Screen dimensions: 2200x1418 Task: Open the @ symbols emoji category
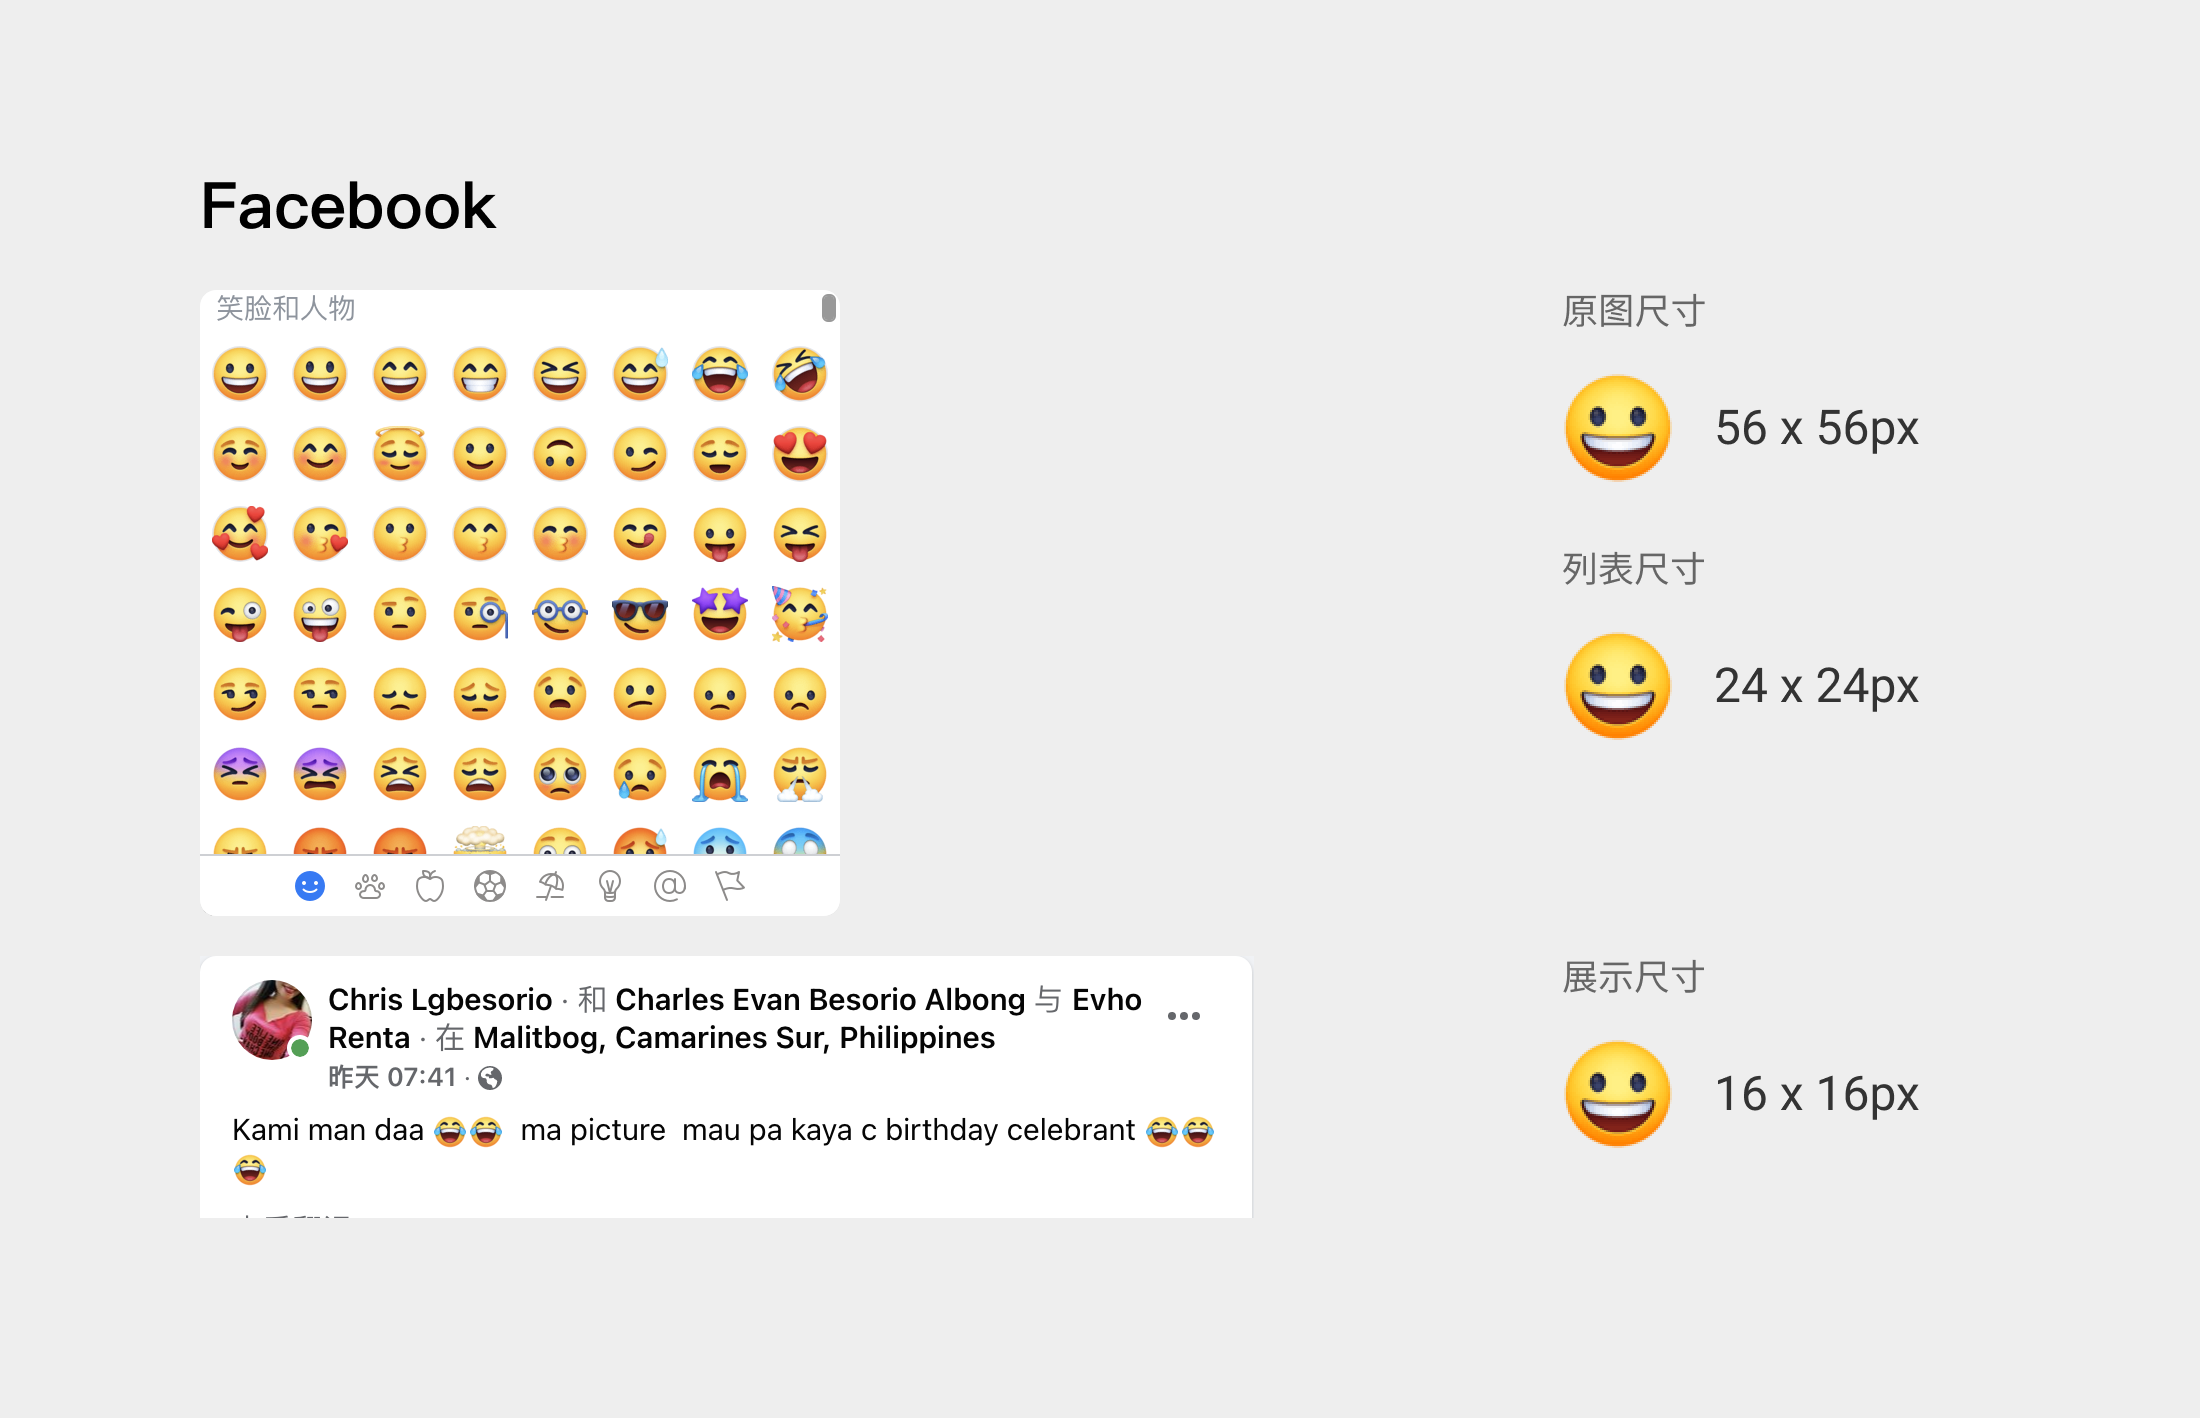(x=670, y=886)
